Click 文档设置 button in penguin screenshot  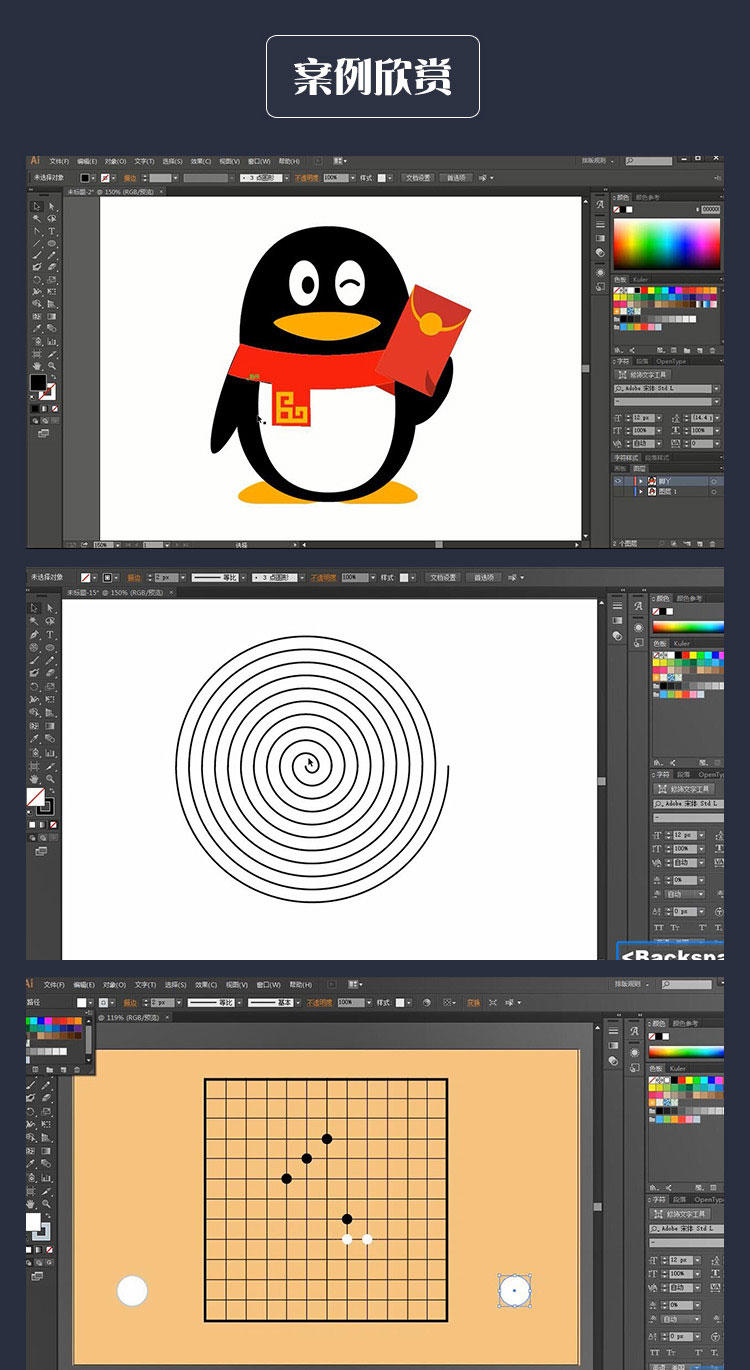click(418, 178)
